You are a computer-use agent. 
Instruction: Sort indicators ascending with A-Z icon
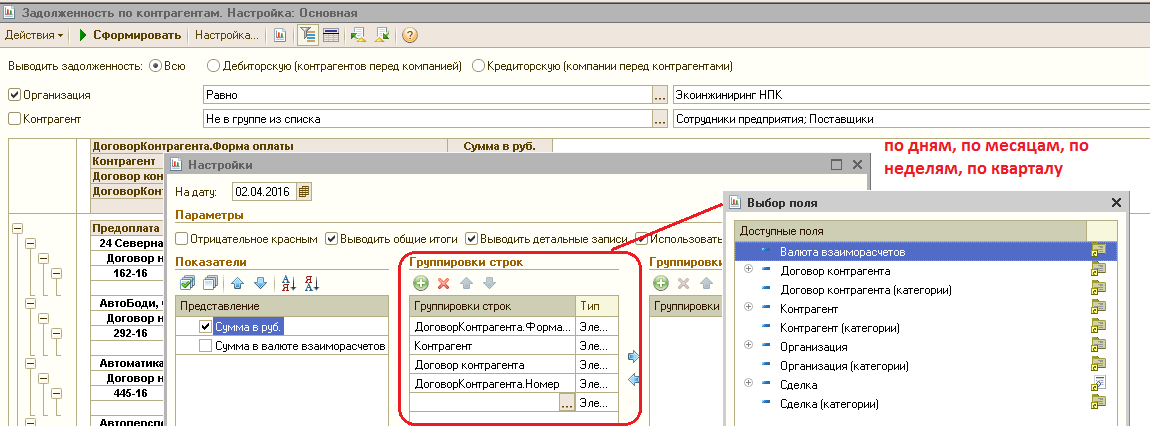click(288, 284)
